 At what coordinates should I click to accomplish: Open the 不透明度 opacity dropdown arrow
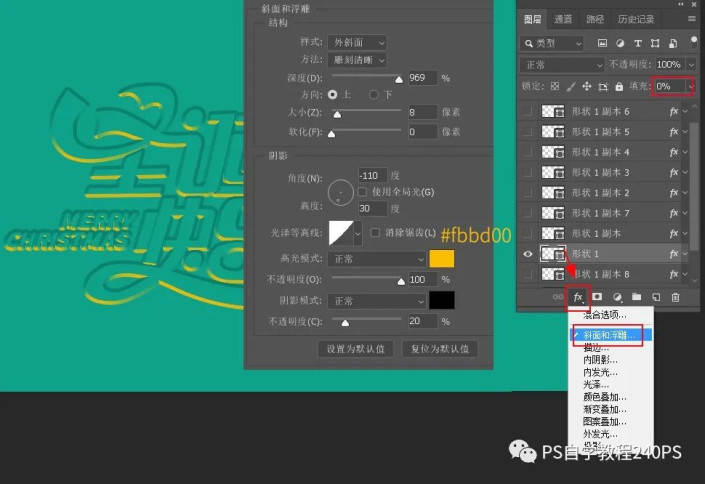tap(691, 65)
